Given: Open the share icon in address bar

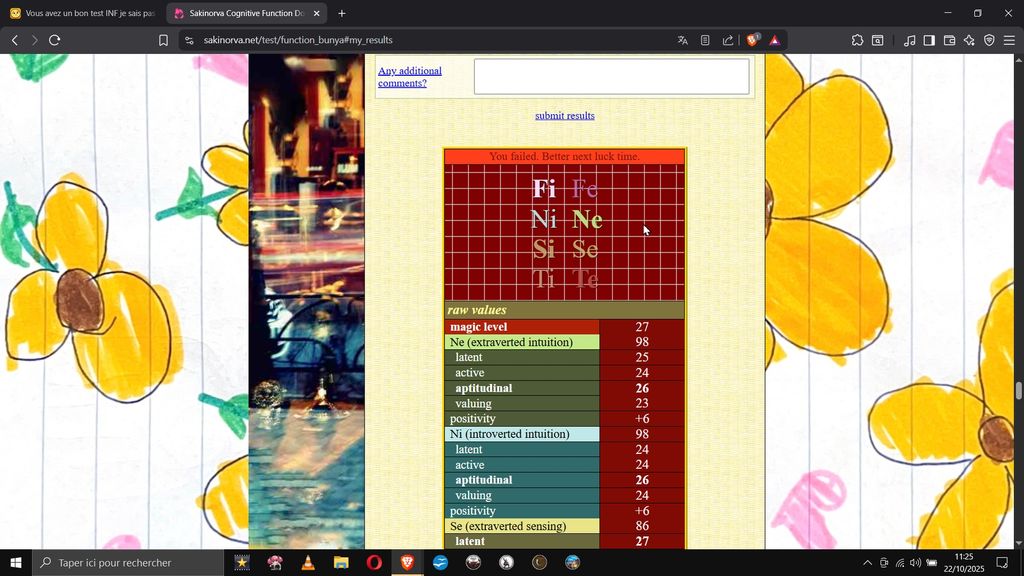Looking at the screenshot, I should point(728,40).
